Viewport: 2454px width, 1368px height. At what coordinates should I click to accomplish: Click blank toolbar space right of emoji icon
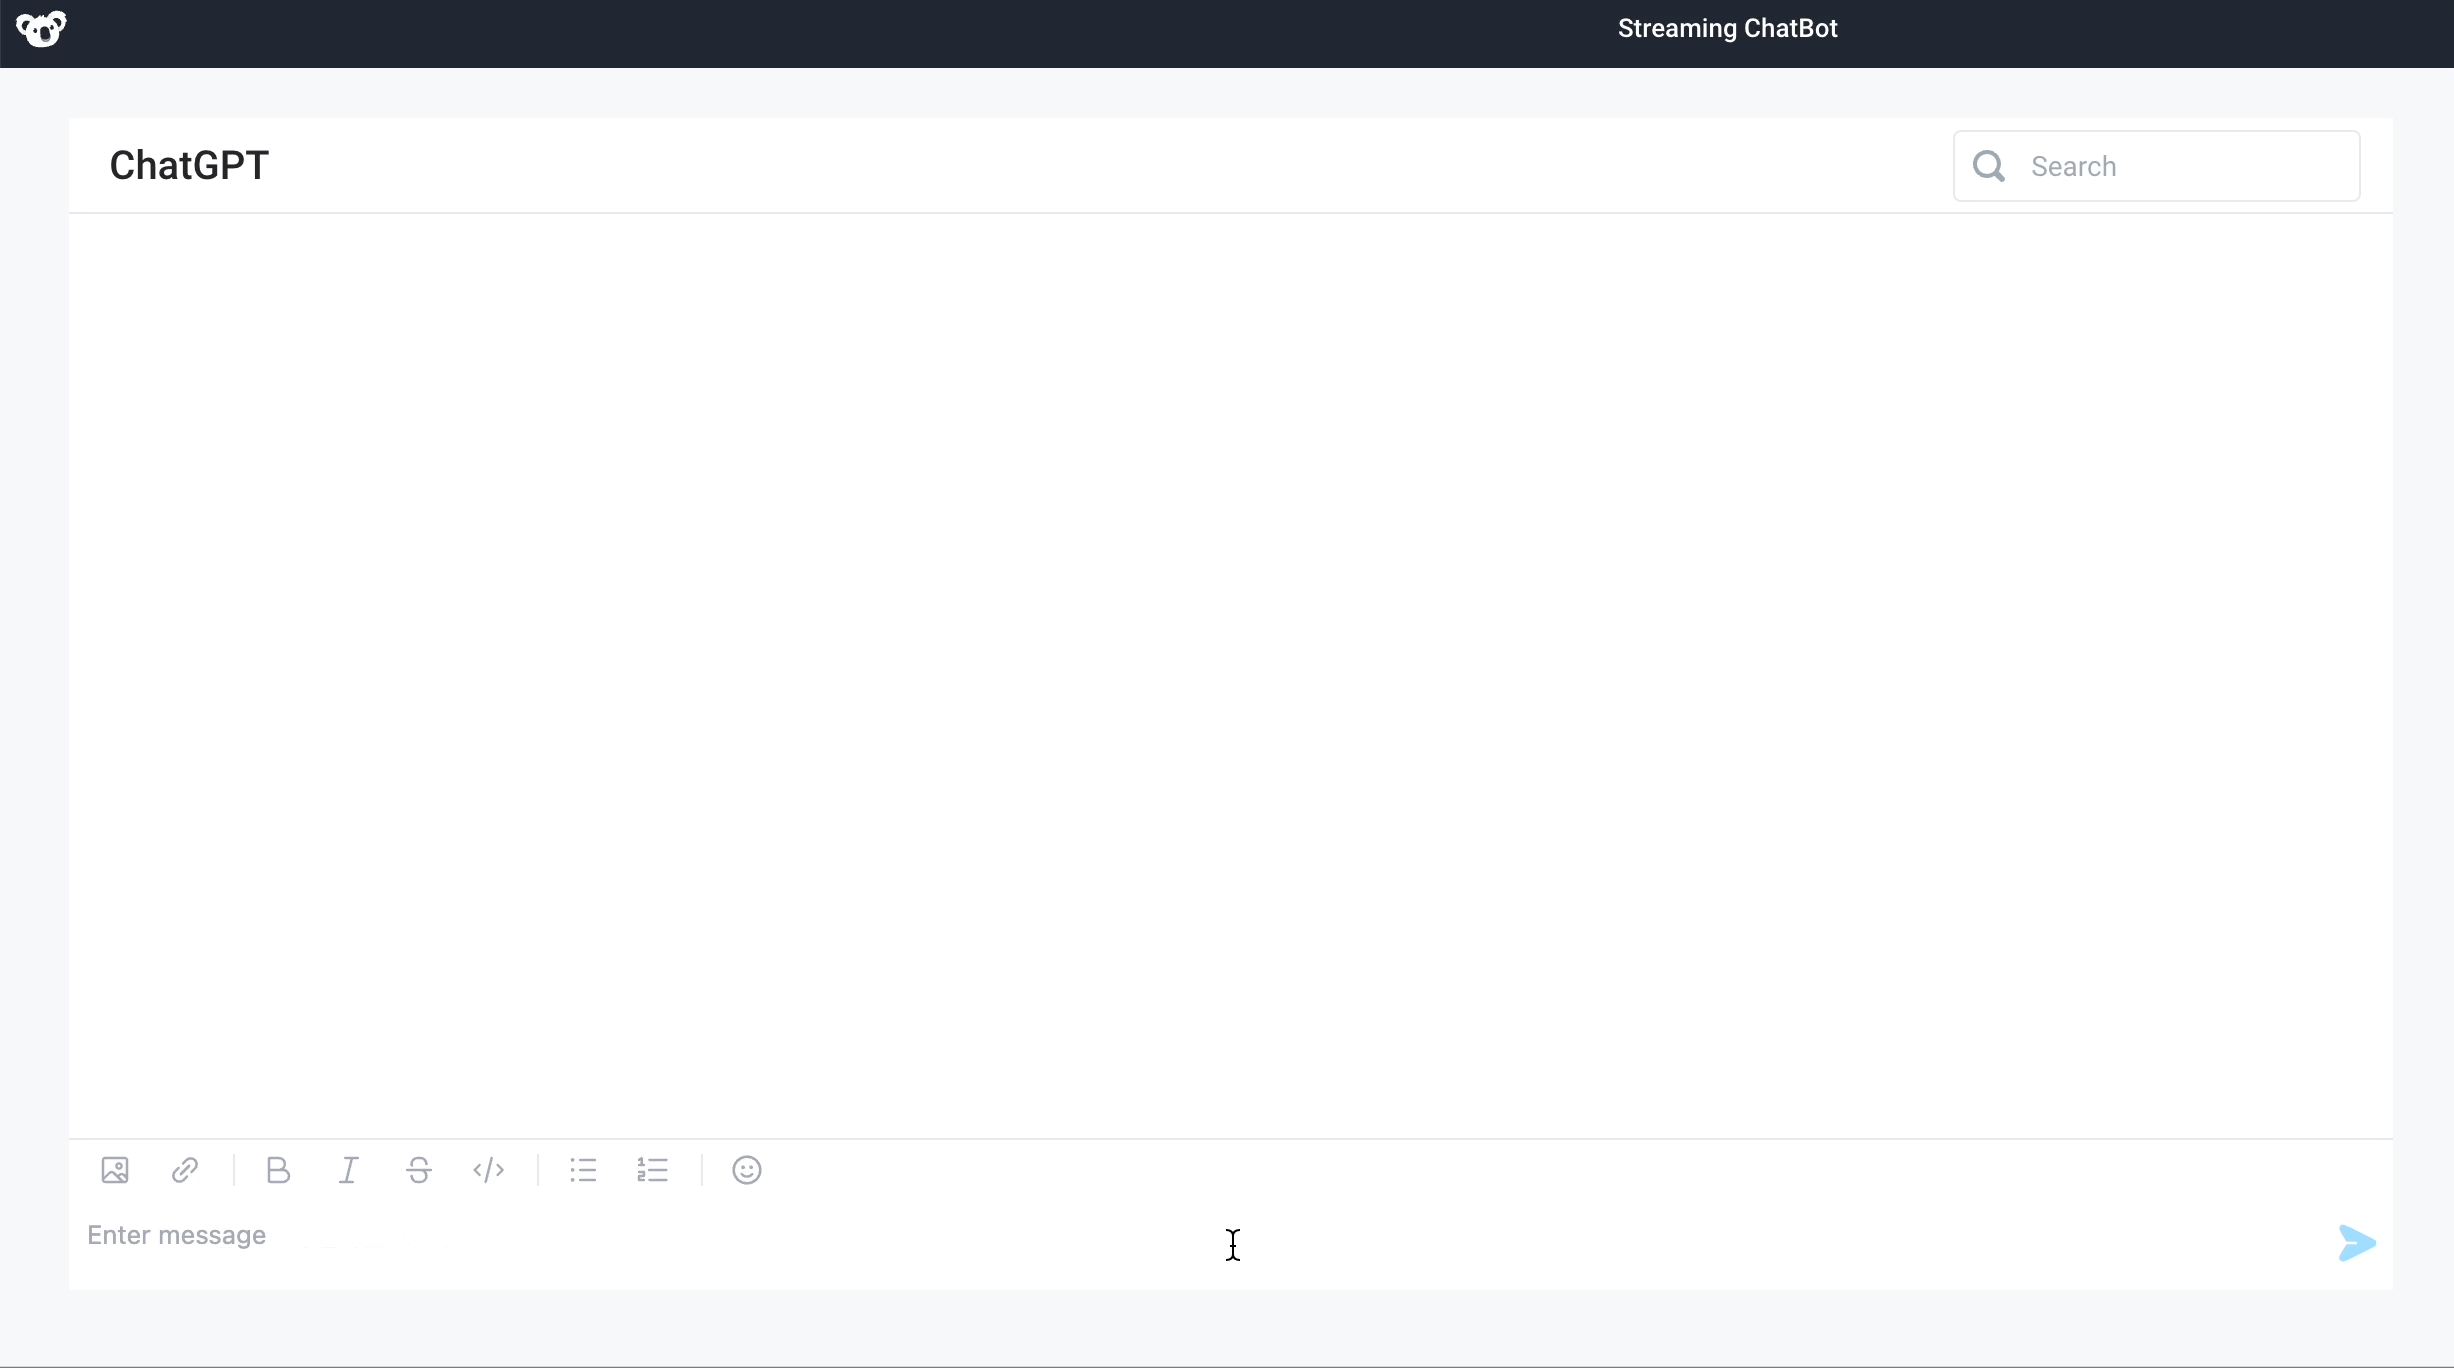pyautogui.click(x=1500, y=1170)
